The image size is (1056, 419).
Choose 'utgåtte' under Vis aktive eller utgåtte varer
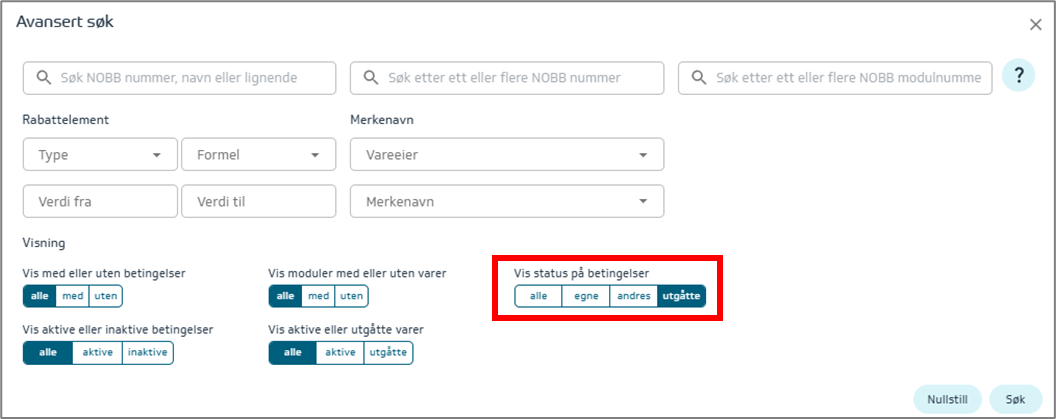388,353
